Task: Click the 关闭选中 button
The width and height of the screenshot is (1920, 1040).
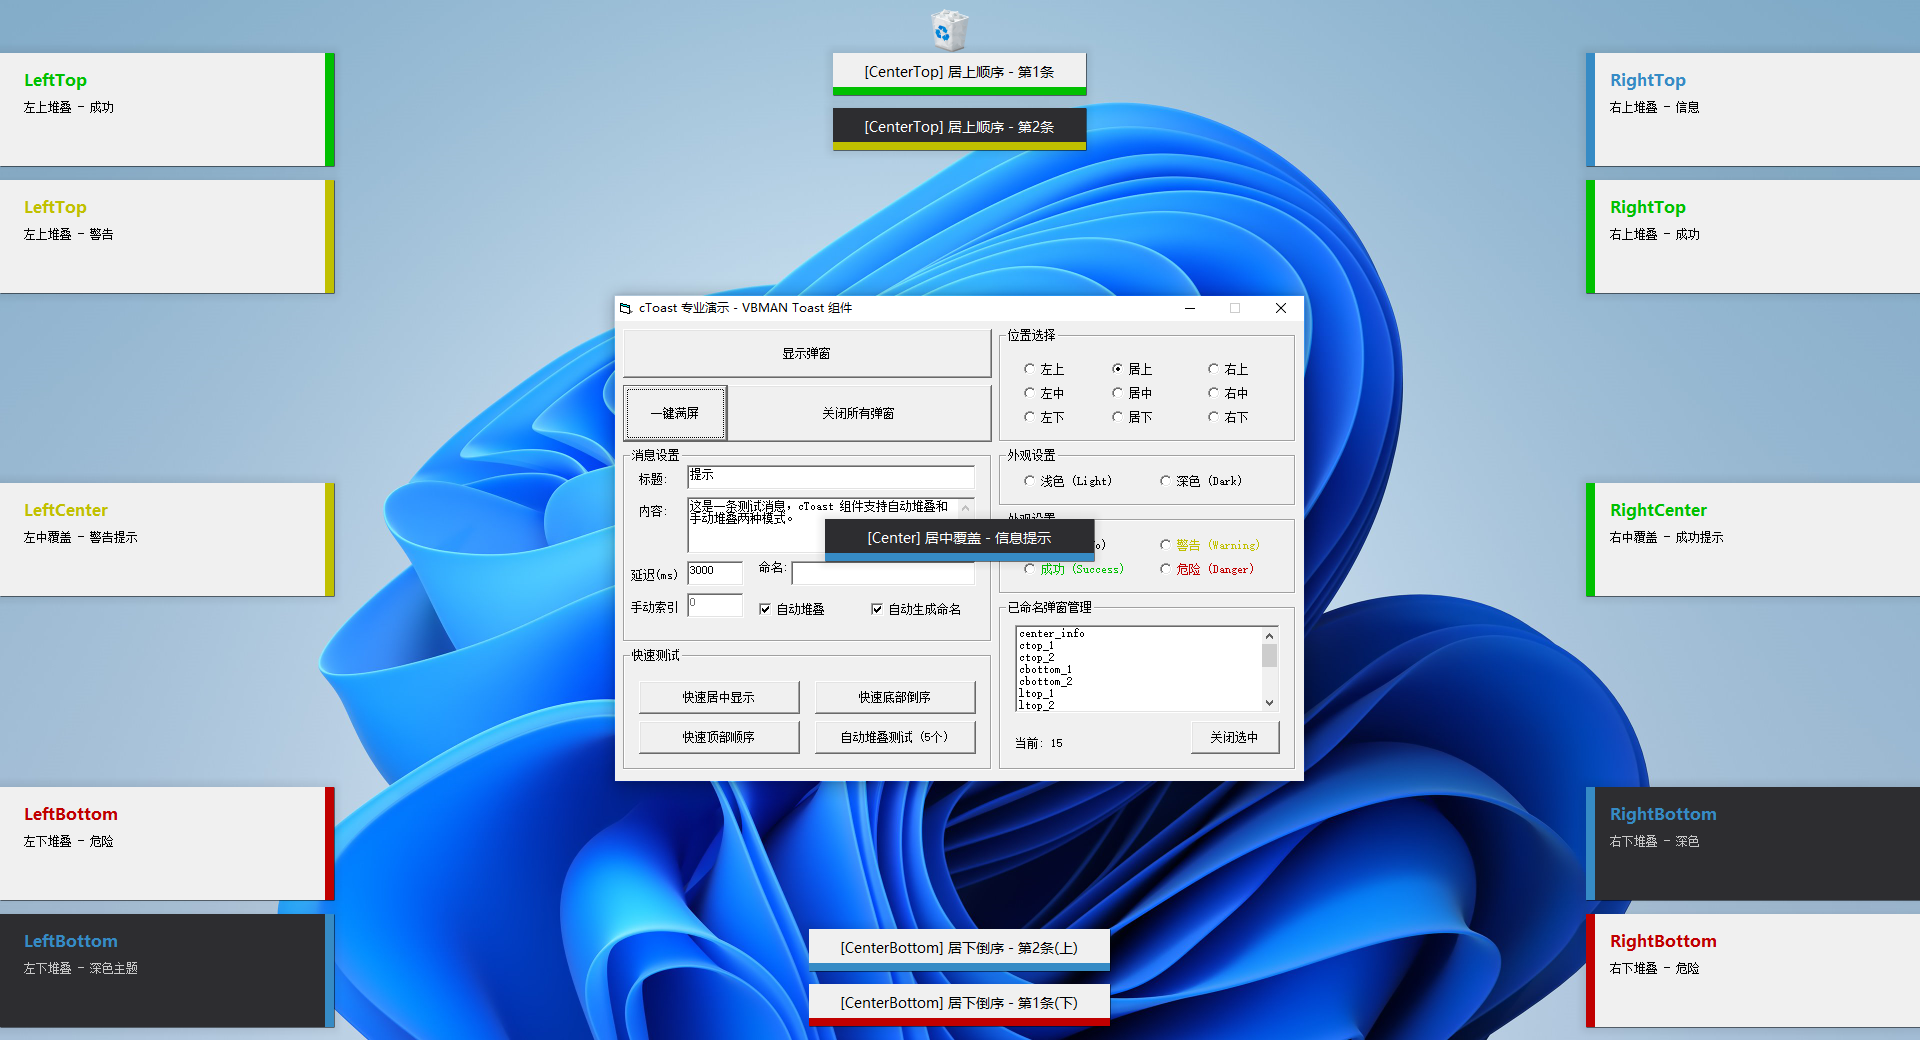Action: click(x=1234, y=737)
